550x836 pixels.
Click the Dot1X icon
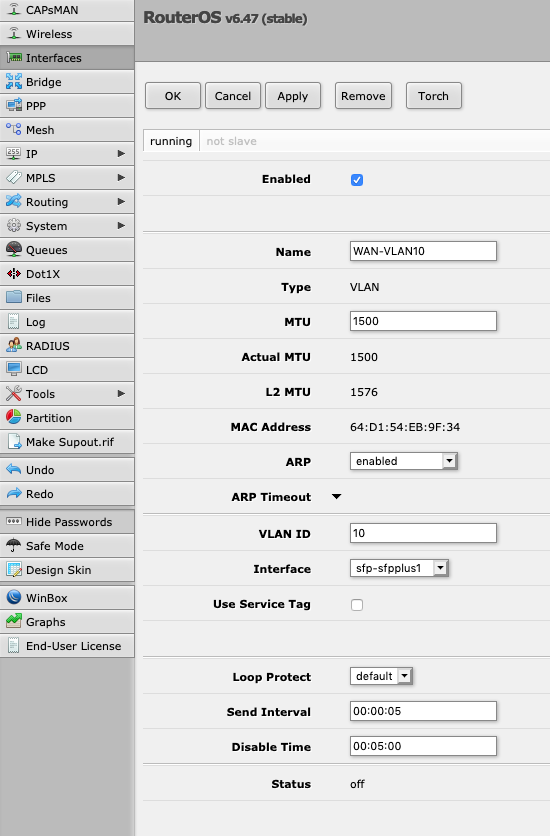click(x=14, y=274)
